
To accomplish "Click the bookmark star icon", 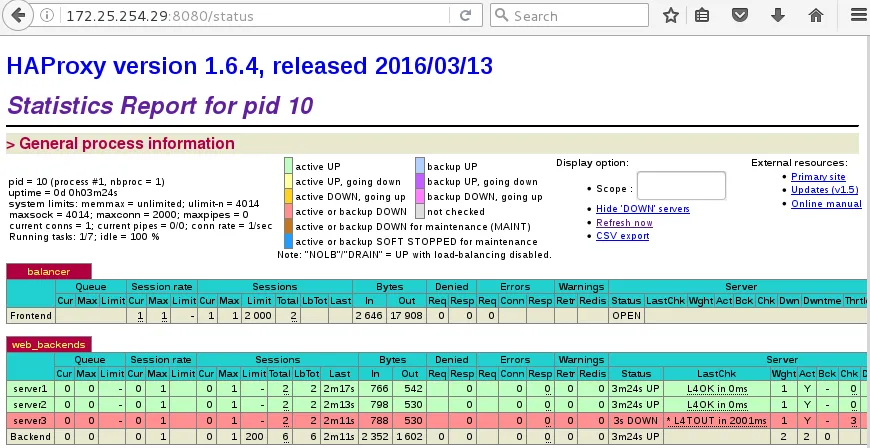I will point(671,16).
